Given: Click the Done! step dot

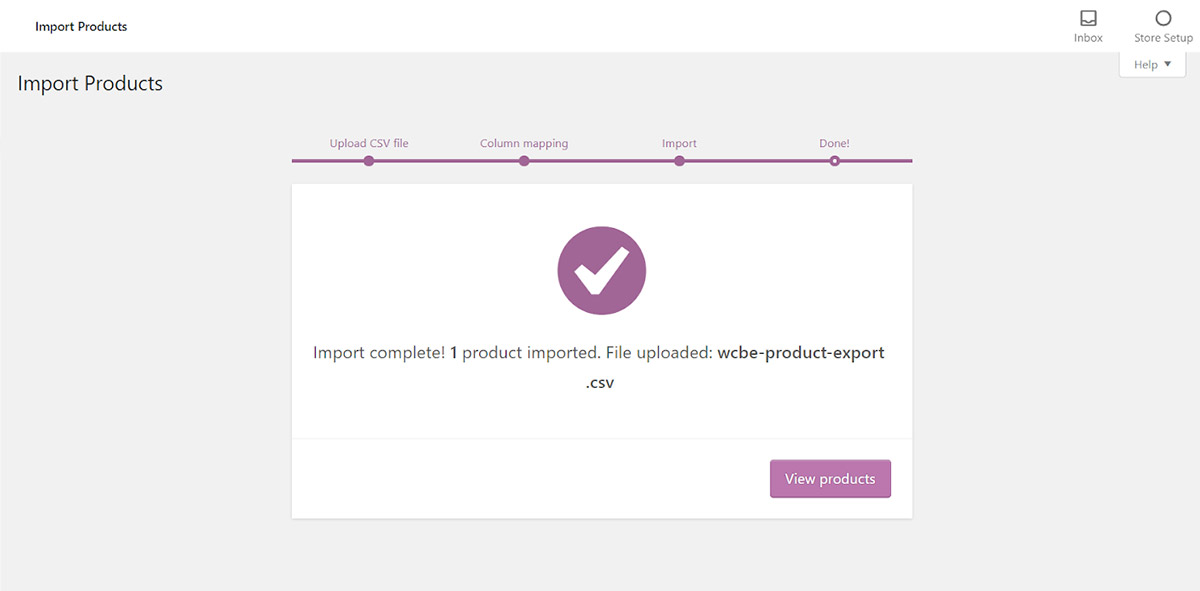Looking at the screenshot, I should pos(834,160).
